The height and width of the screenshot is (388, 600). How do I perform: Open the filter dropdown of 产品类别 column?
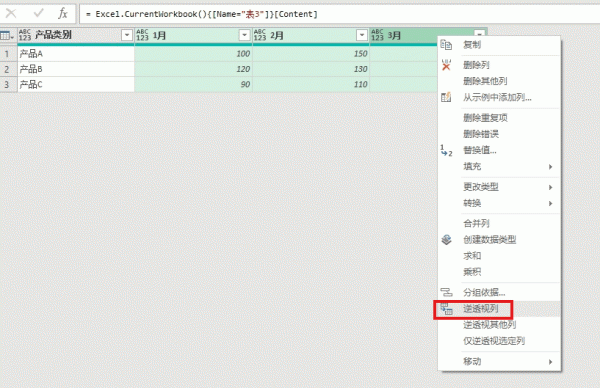click(x=127, y=35)
